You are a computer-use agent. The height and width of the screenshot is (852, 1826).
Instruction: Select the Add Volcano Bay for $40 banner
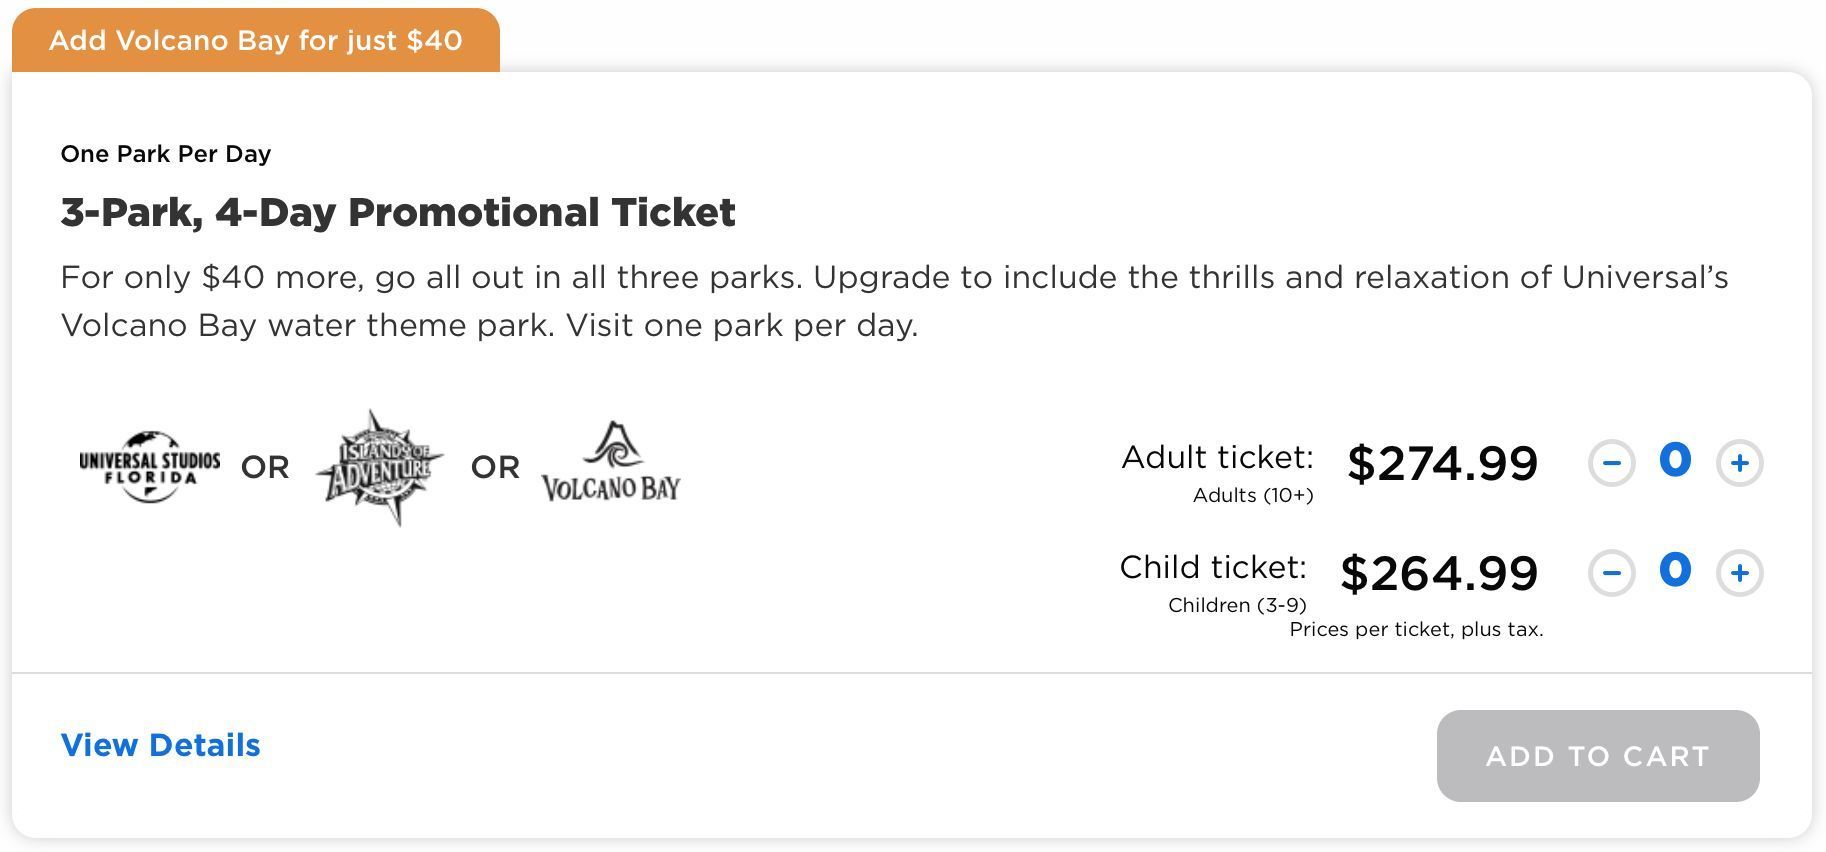[256, 40]
